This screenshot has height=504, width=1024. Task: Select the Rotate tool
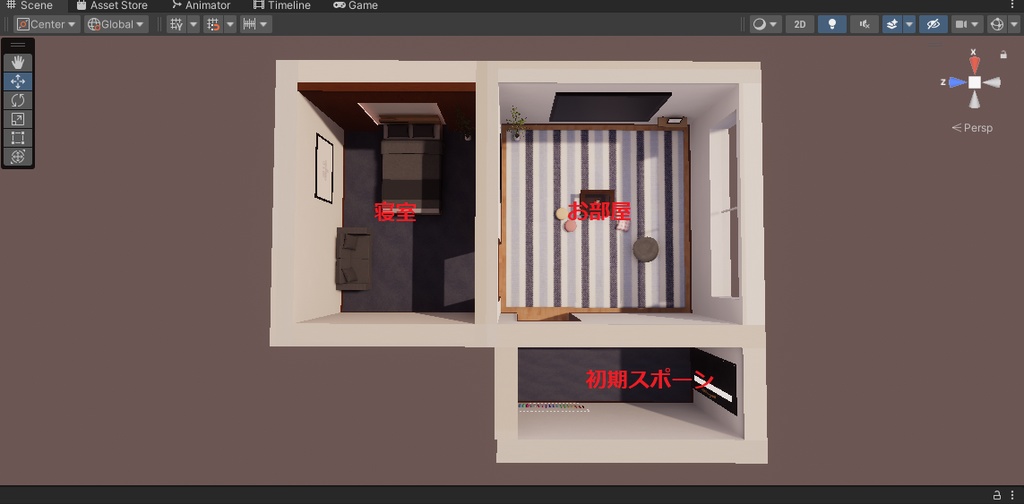18,101
